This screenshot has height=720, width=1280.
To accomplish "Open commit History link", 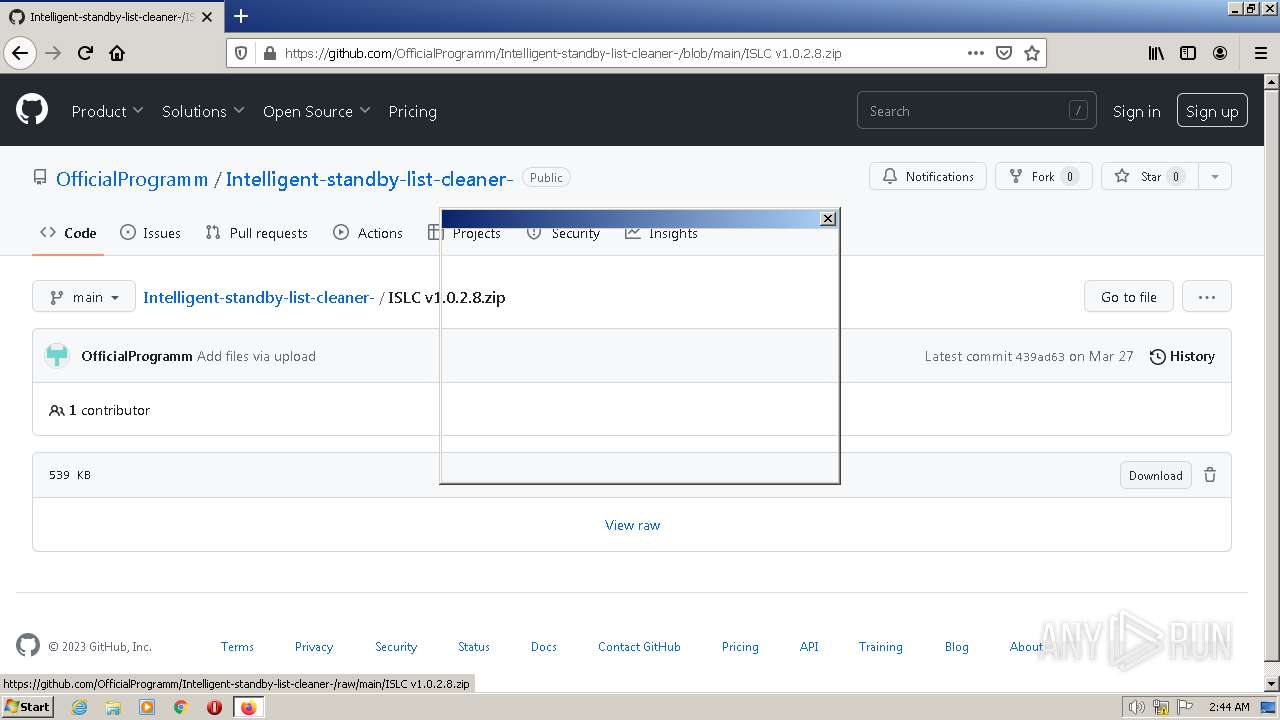I will 1182,356.
